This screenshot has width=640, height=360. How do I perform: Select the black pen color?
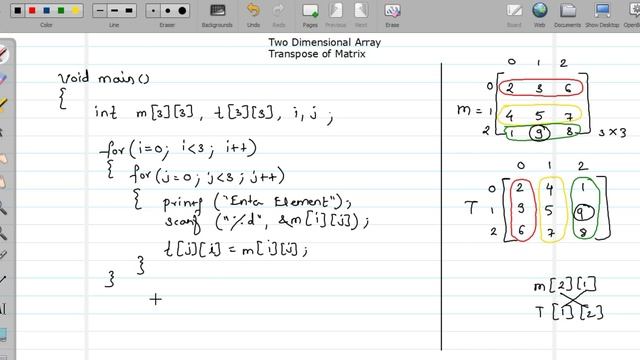pyautogui.click(x=17, y=11)
